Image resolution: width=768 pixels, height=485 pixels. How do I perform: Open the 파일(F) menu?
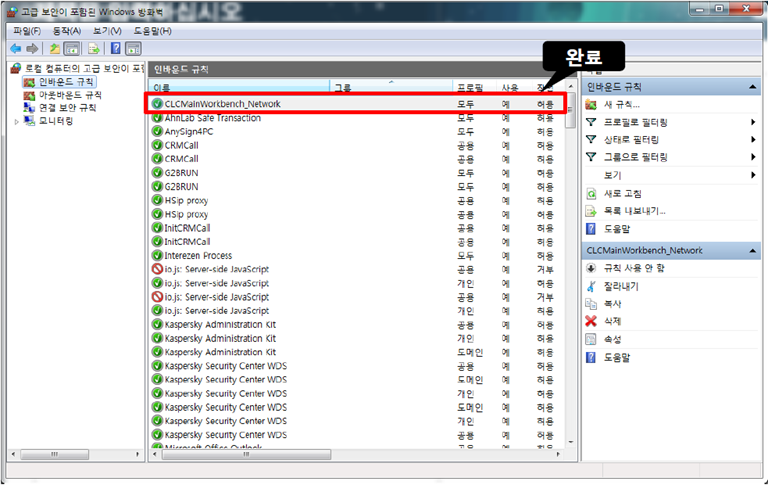[x=27, y=31]
